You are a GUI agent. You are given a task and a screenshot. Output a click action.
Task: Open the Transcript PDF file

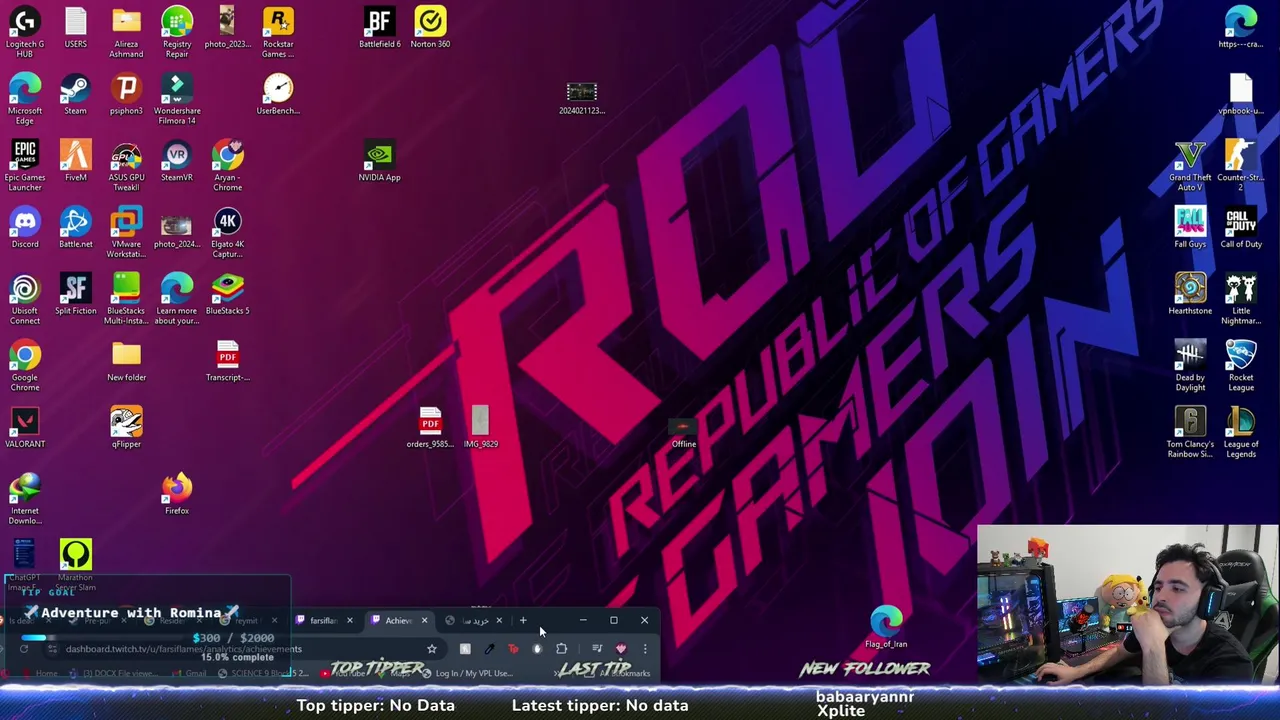227,362
